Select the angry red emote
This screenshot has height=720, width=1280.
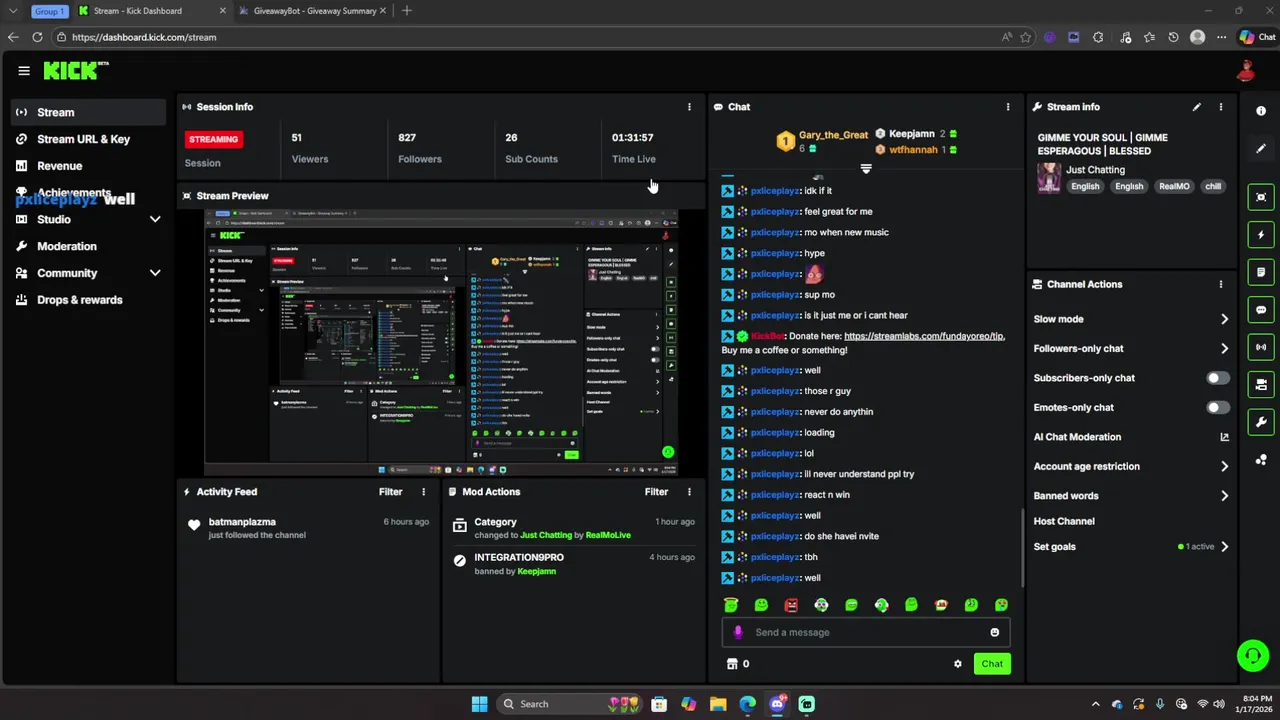pos(791,605)
